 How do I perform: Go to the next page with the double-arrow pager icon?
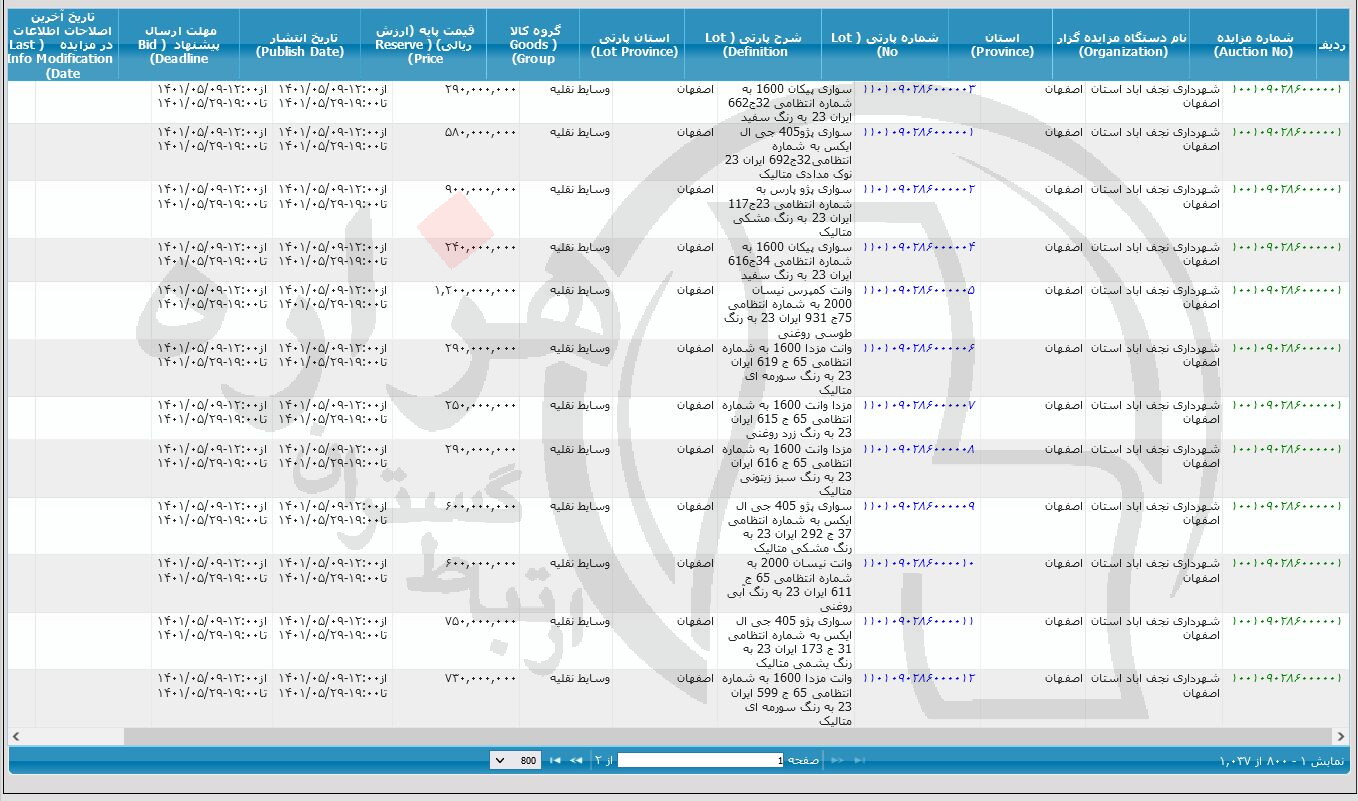pyautogui.click(x=576, y=761)
